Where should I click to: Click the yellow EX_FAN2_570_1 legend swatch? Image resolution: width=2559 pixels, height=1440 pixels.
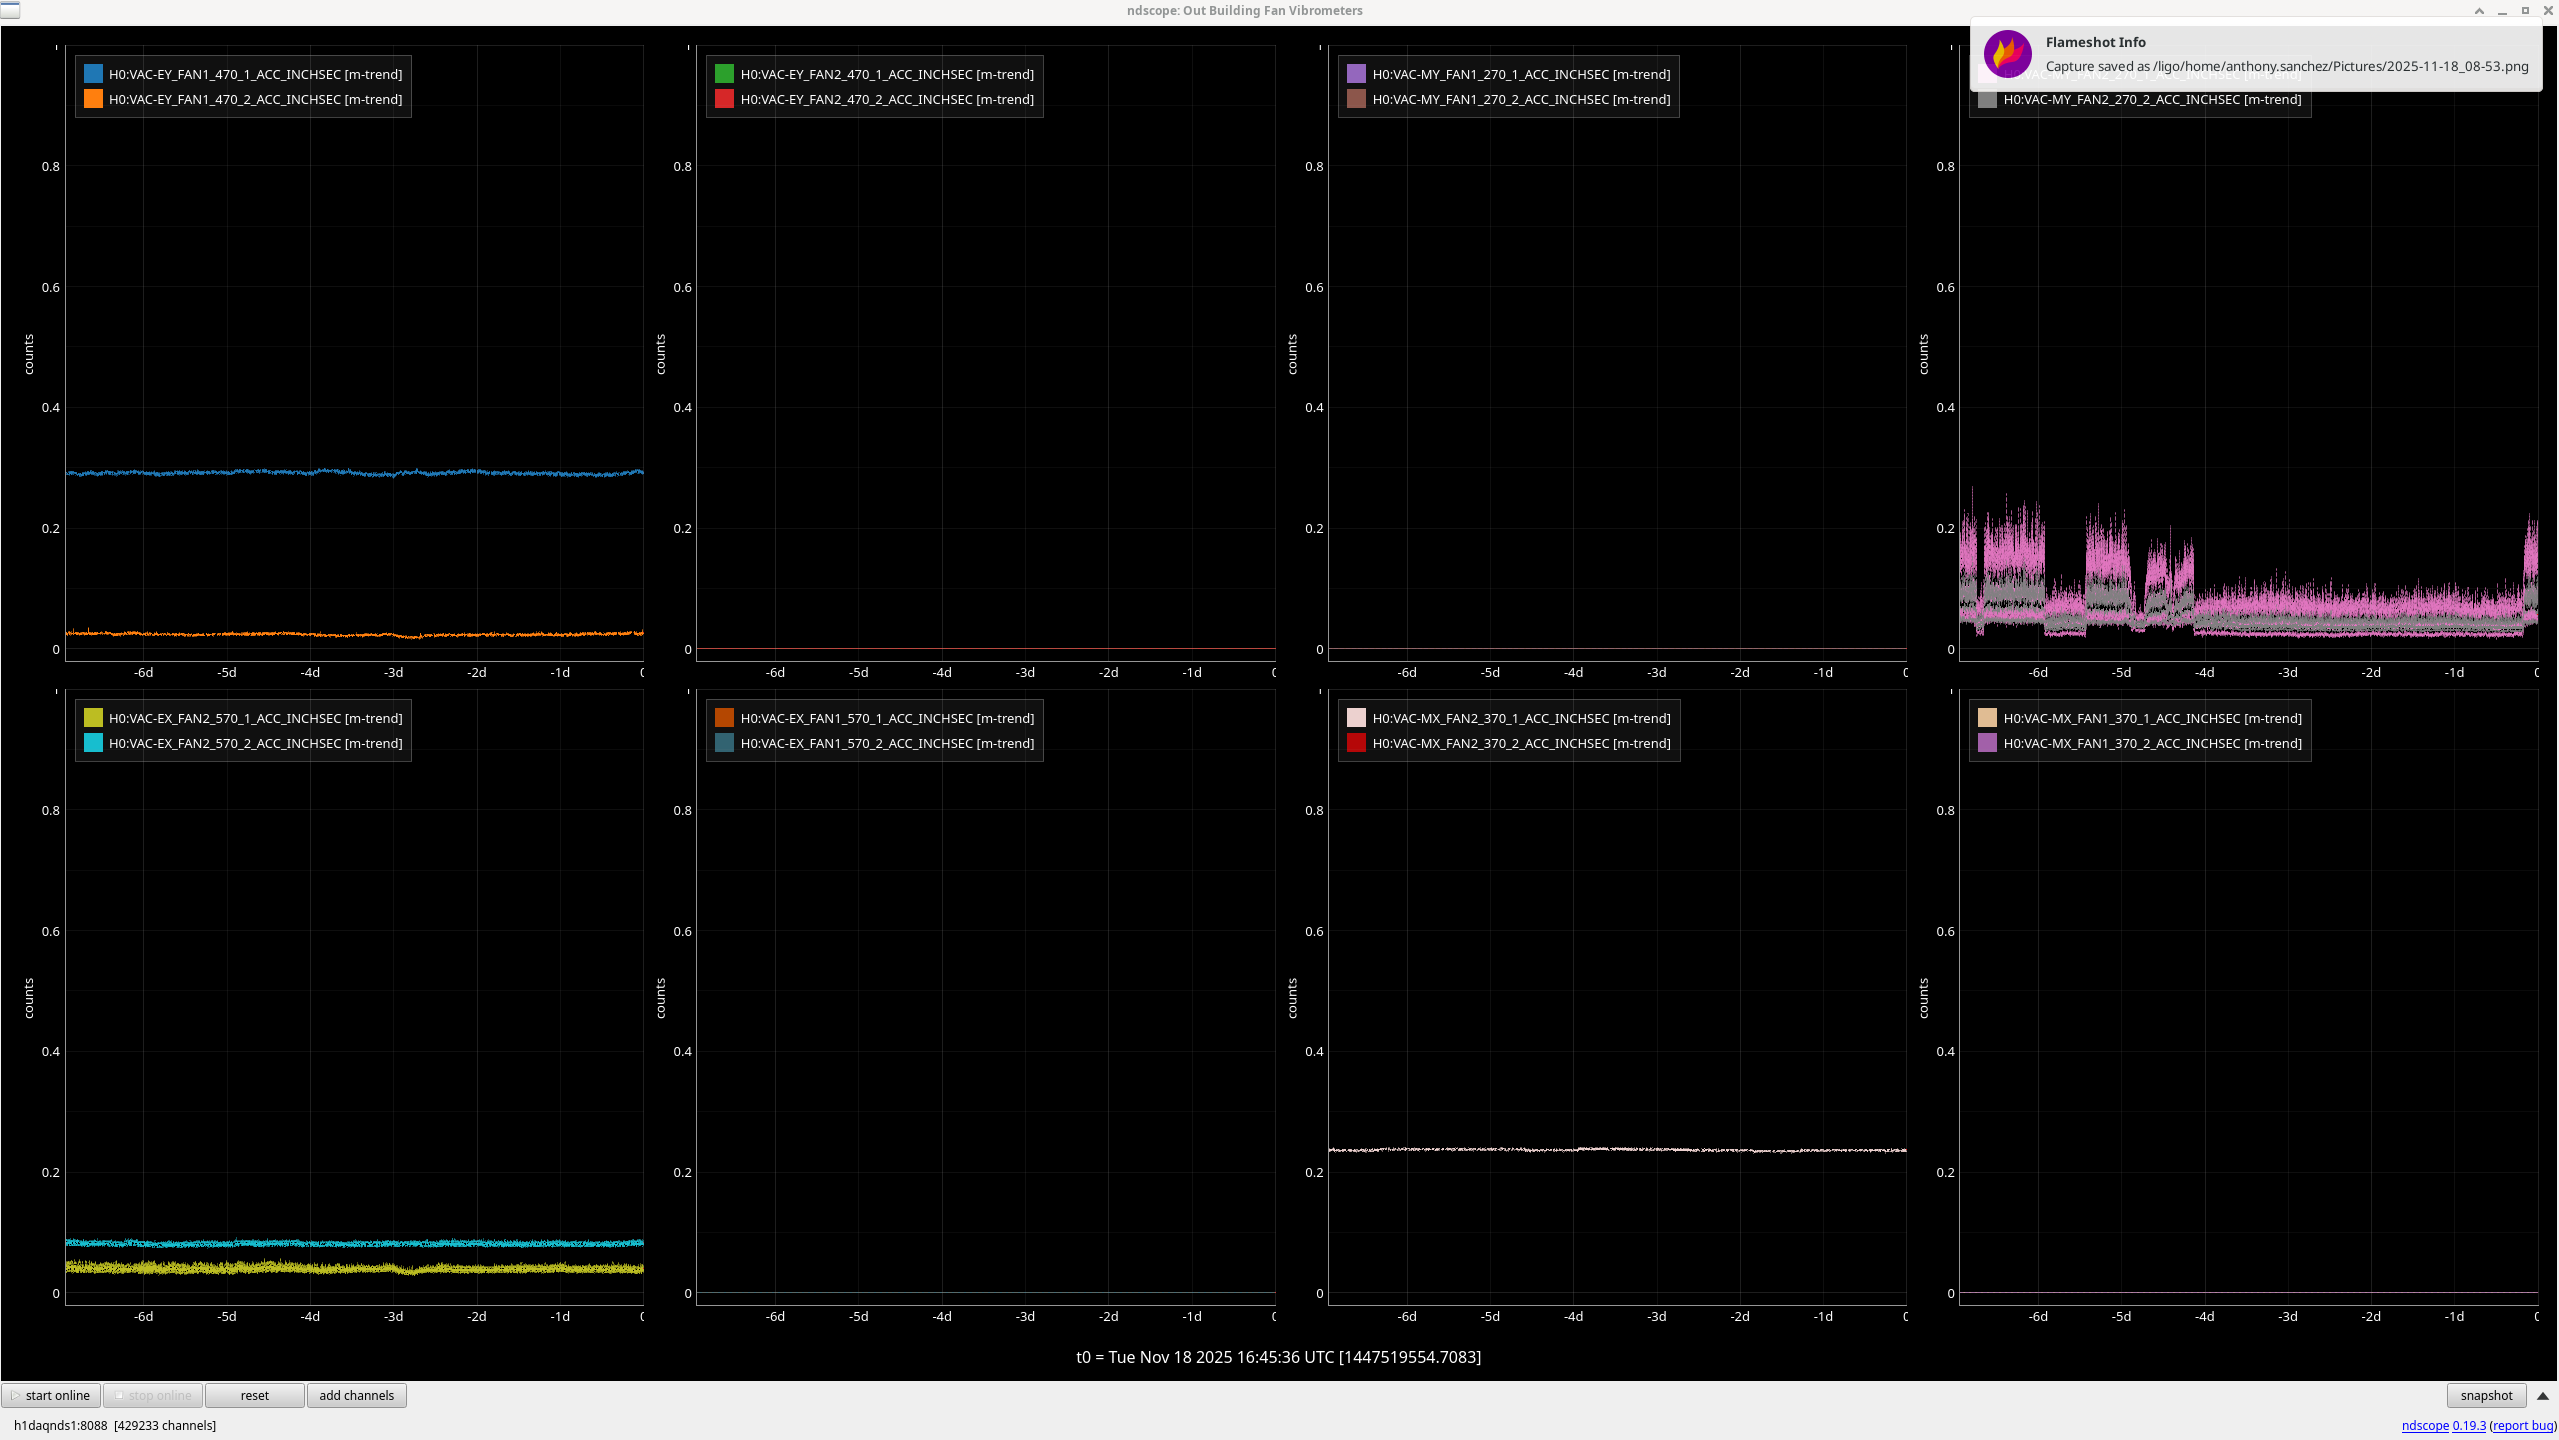coord(93,718)
